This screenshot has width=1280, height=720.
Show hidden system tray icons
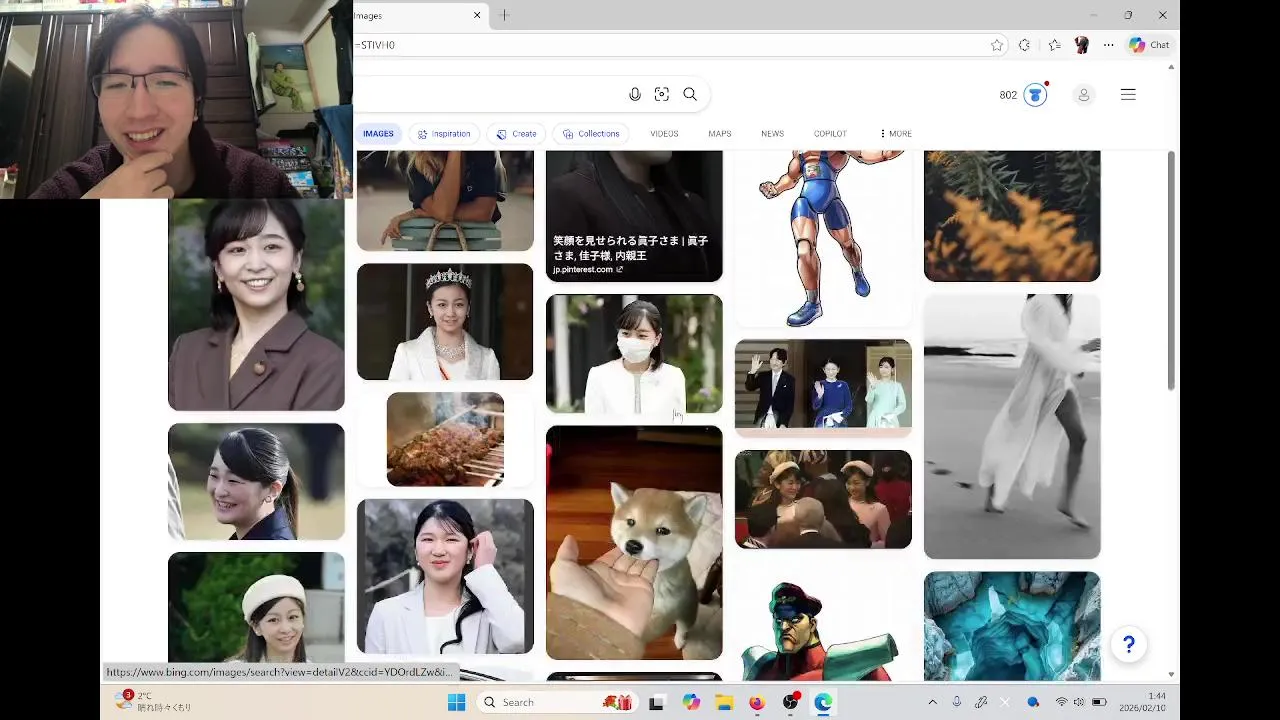[932, 702]
